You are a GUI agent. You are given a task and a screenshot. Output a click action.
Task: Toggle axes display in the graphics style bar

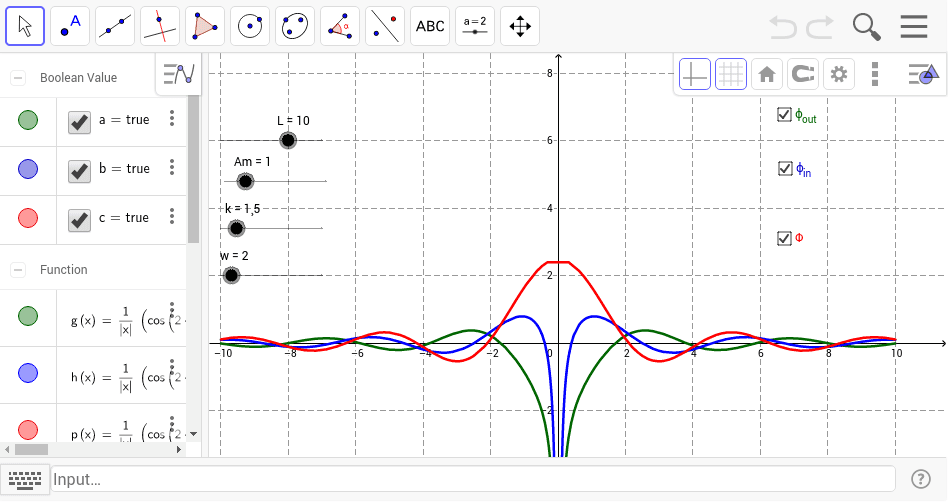[x=695, y=74]
